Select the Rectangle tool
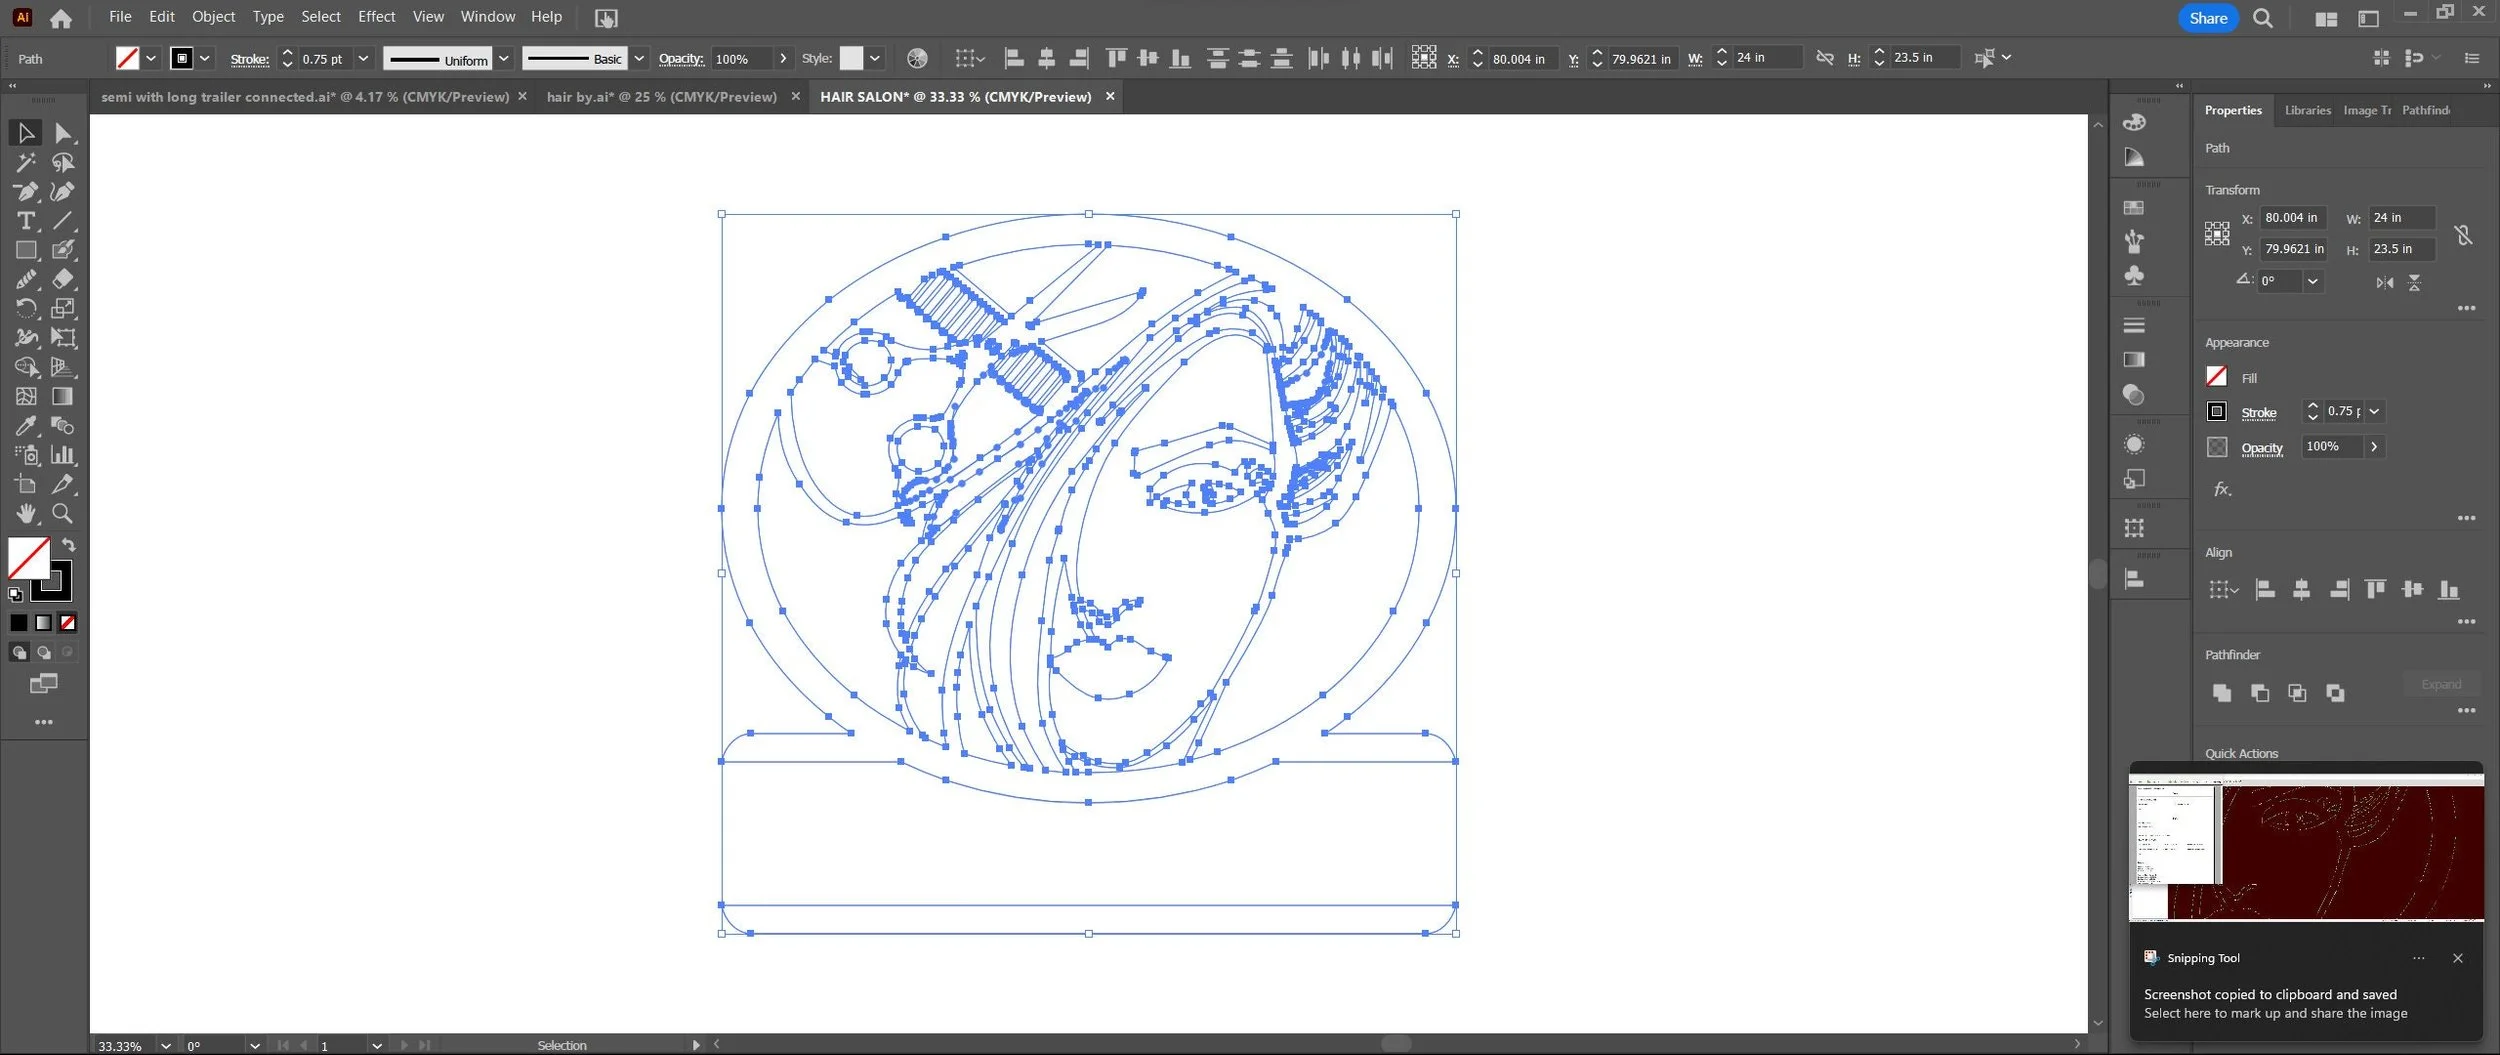 [x=26, y=250]
